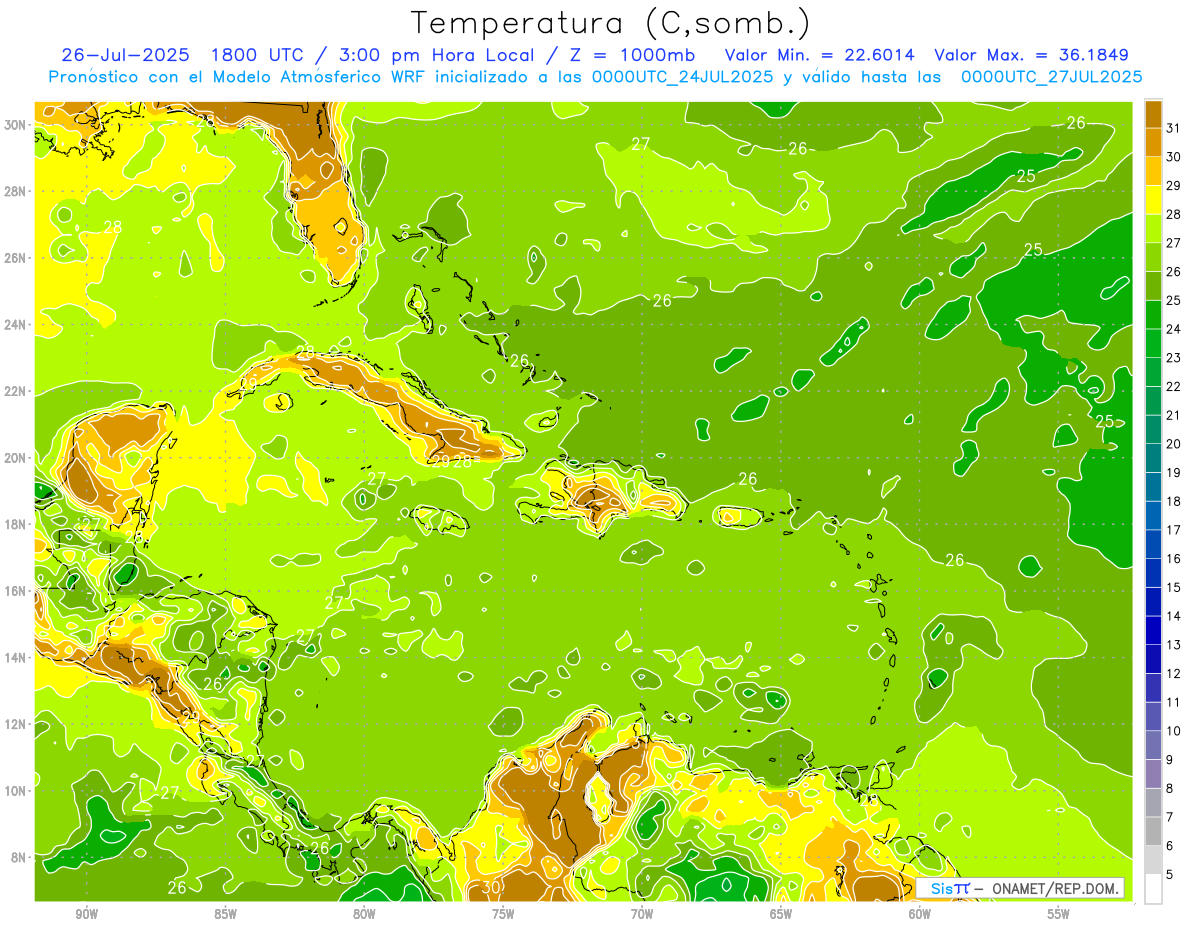
Task: Click the legend swatch between 26 and 27
Action: pos(1153,257)
